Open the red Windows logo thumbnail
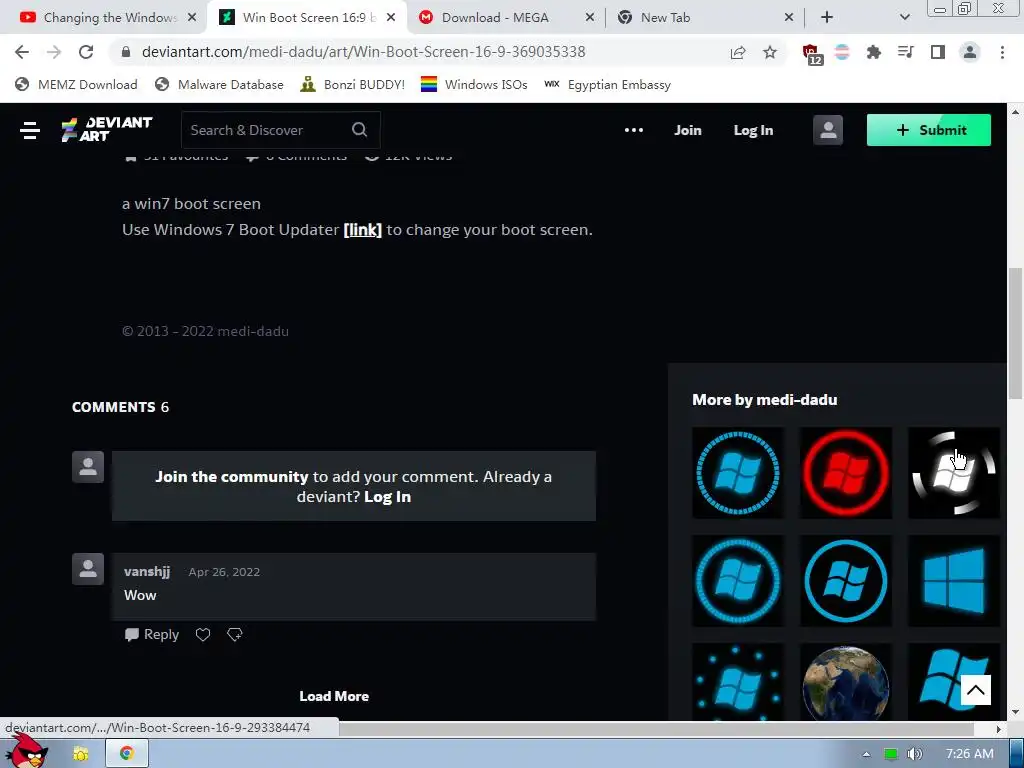The height and width of the screenshot is (768, 1024). pyautogui.click(x=846, y=473)
